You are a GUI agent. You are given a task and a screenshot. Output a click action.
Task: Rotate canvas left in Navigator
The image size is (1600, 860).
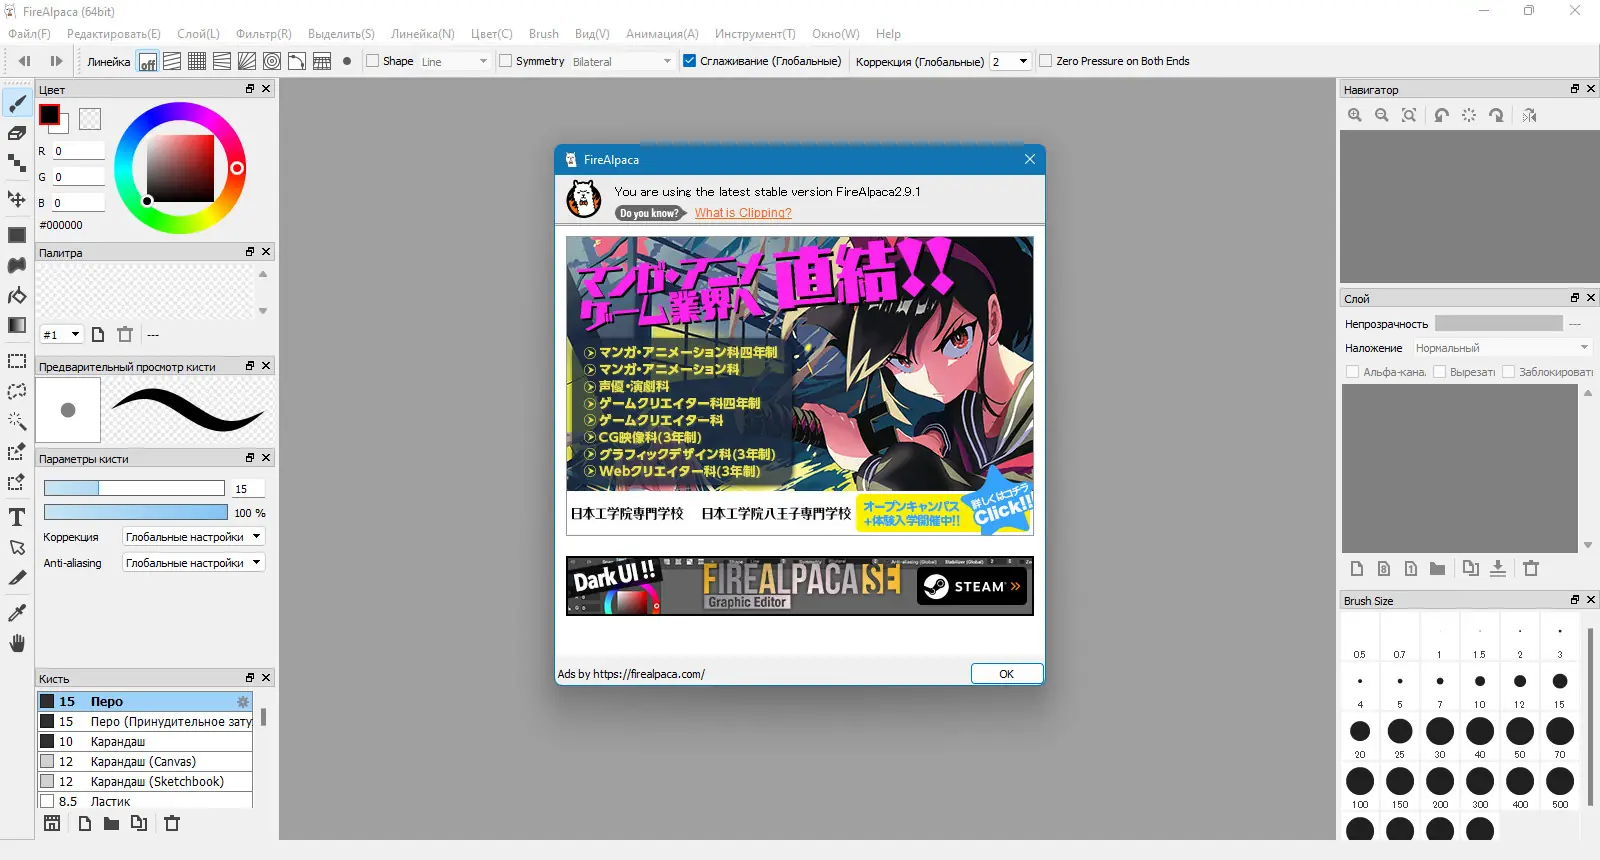pyautogui.click(x=1441, y=115)
